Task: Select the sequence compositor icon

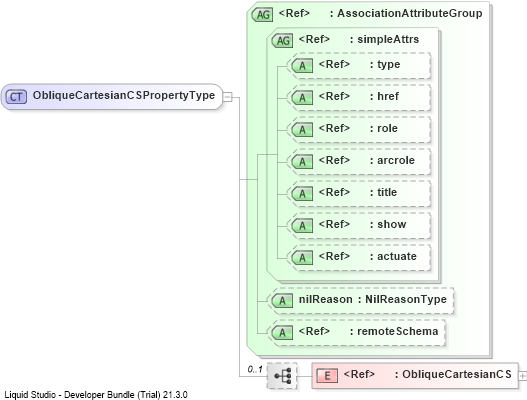Action: (x=282, y=376)
